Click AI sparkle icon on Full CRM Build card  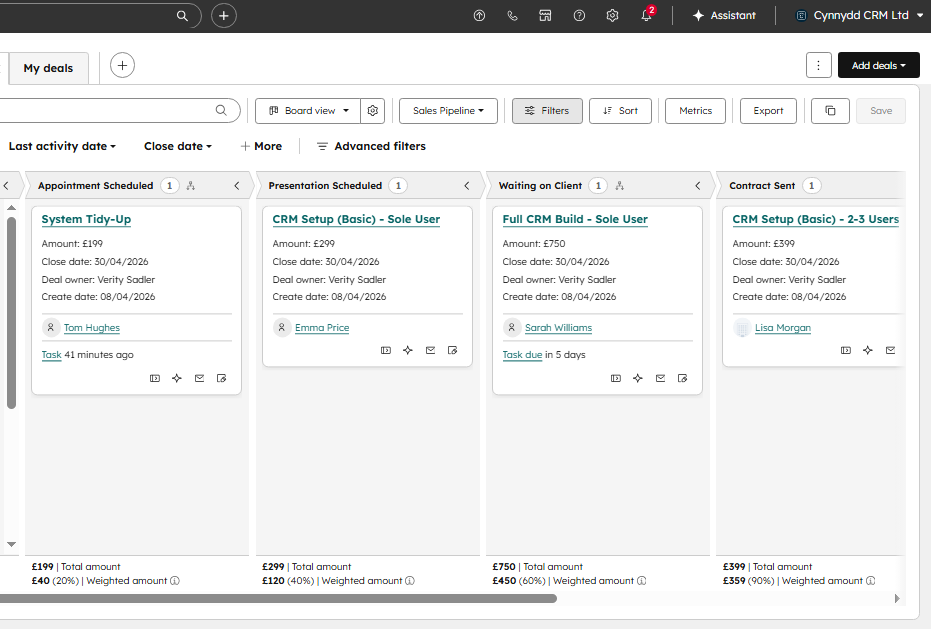pyautogui.click(x=638, y=378)
